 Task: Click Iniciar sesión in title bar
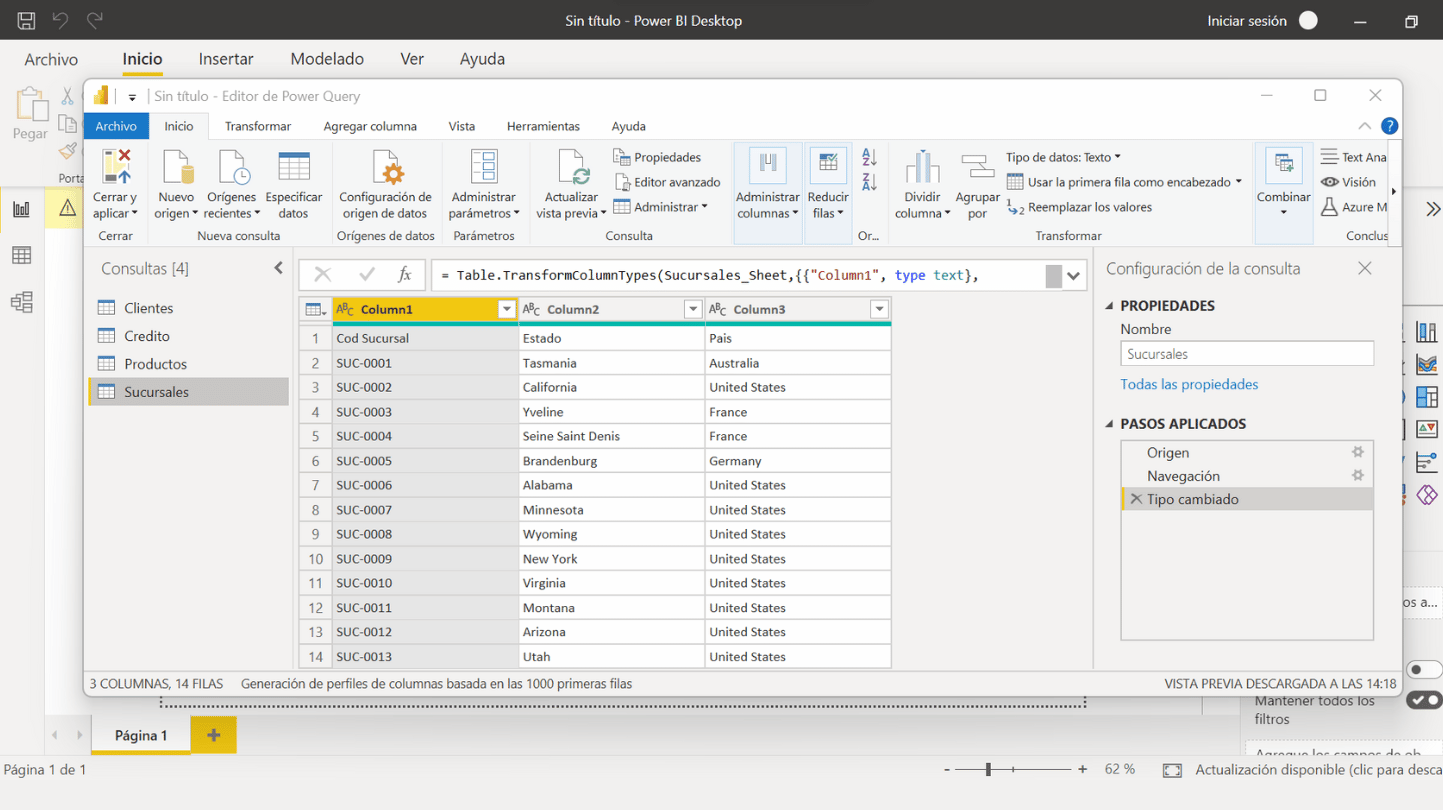tap(1247, 21)
